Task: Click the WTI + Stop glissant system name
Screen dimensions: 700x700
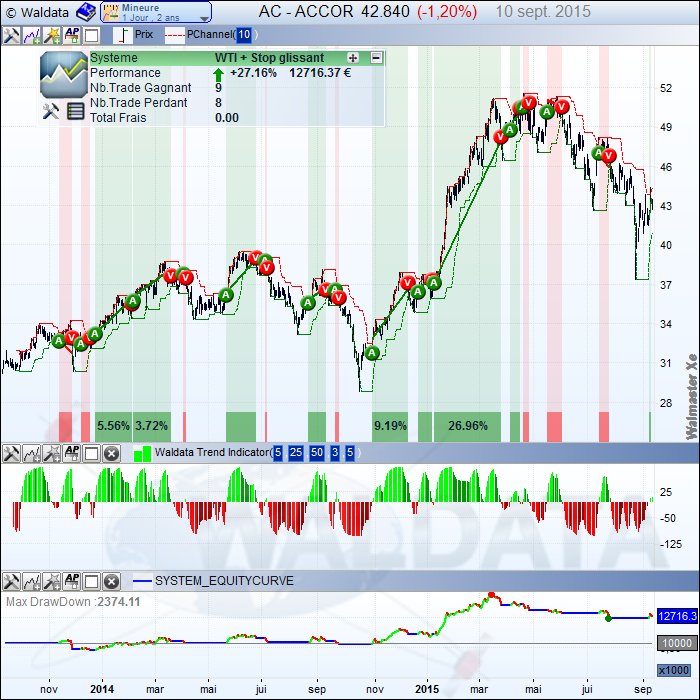Action: [269, 58]
